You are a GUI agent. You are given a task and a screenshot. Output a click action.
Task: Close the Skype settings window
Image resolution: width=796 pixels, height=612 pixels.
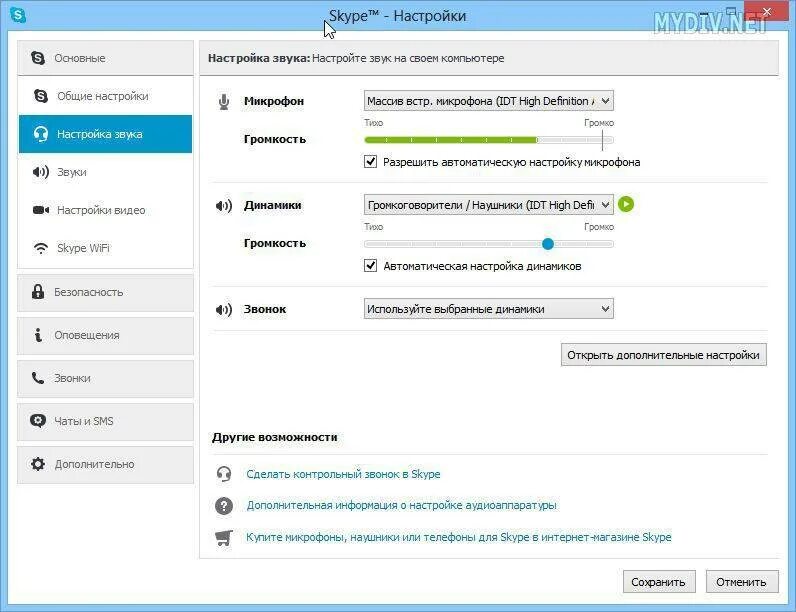point(767,11)
